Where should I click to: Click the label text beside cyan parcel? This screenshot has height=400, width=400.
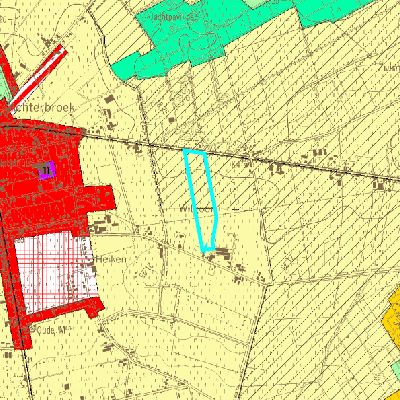196,209
